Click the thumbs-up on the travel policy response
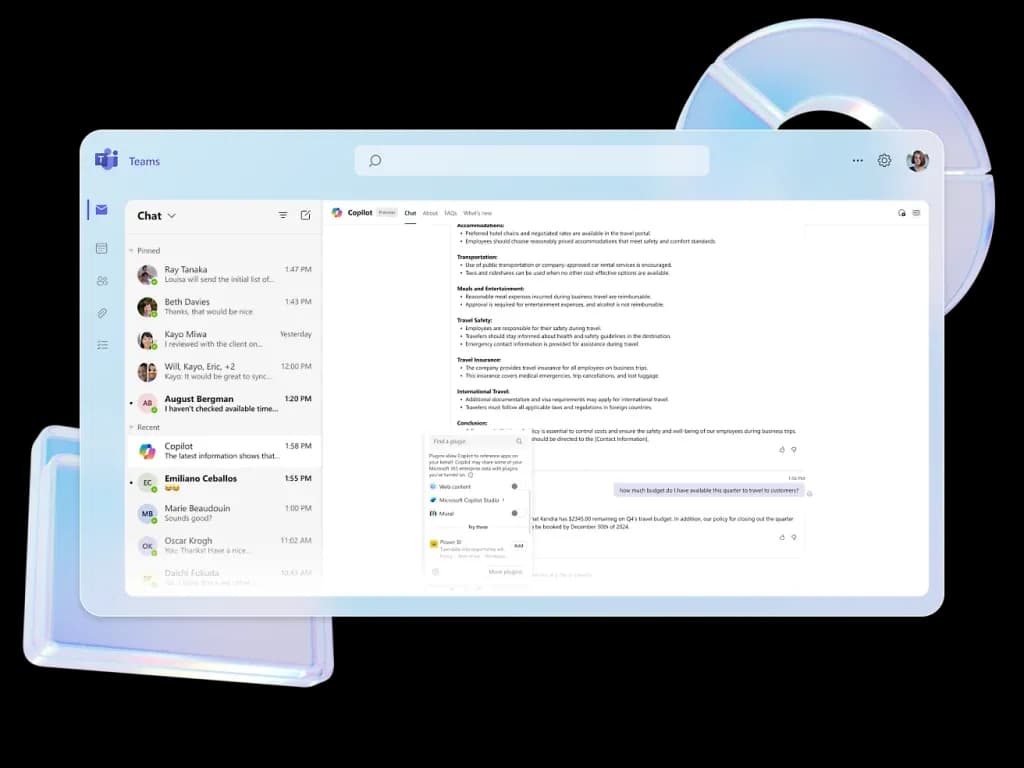This screenshot has height=768, width=1024. point(782,449)
